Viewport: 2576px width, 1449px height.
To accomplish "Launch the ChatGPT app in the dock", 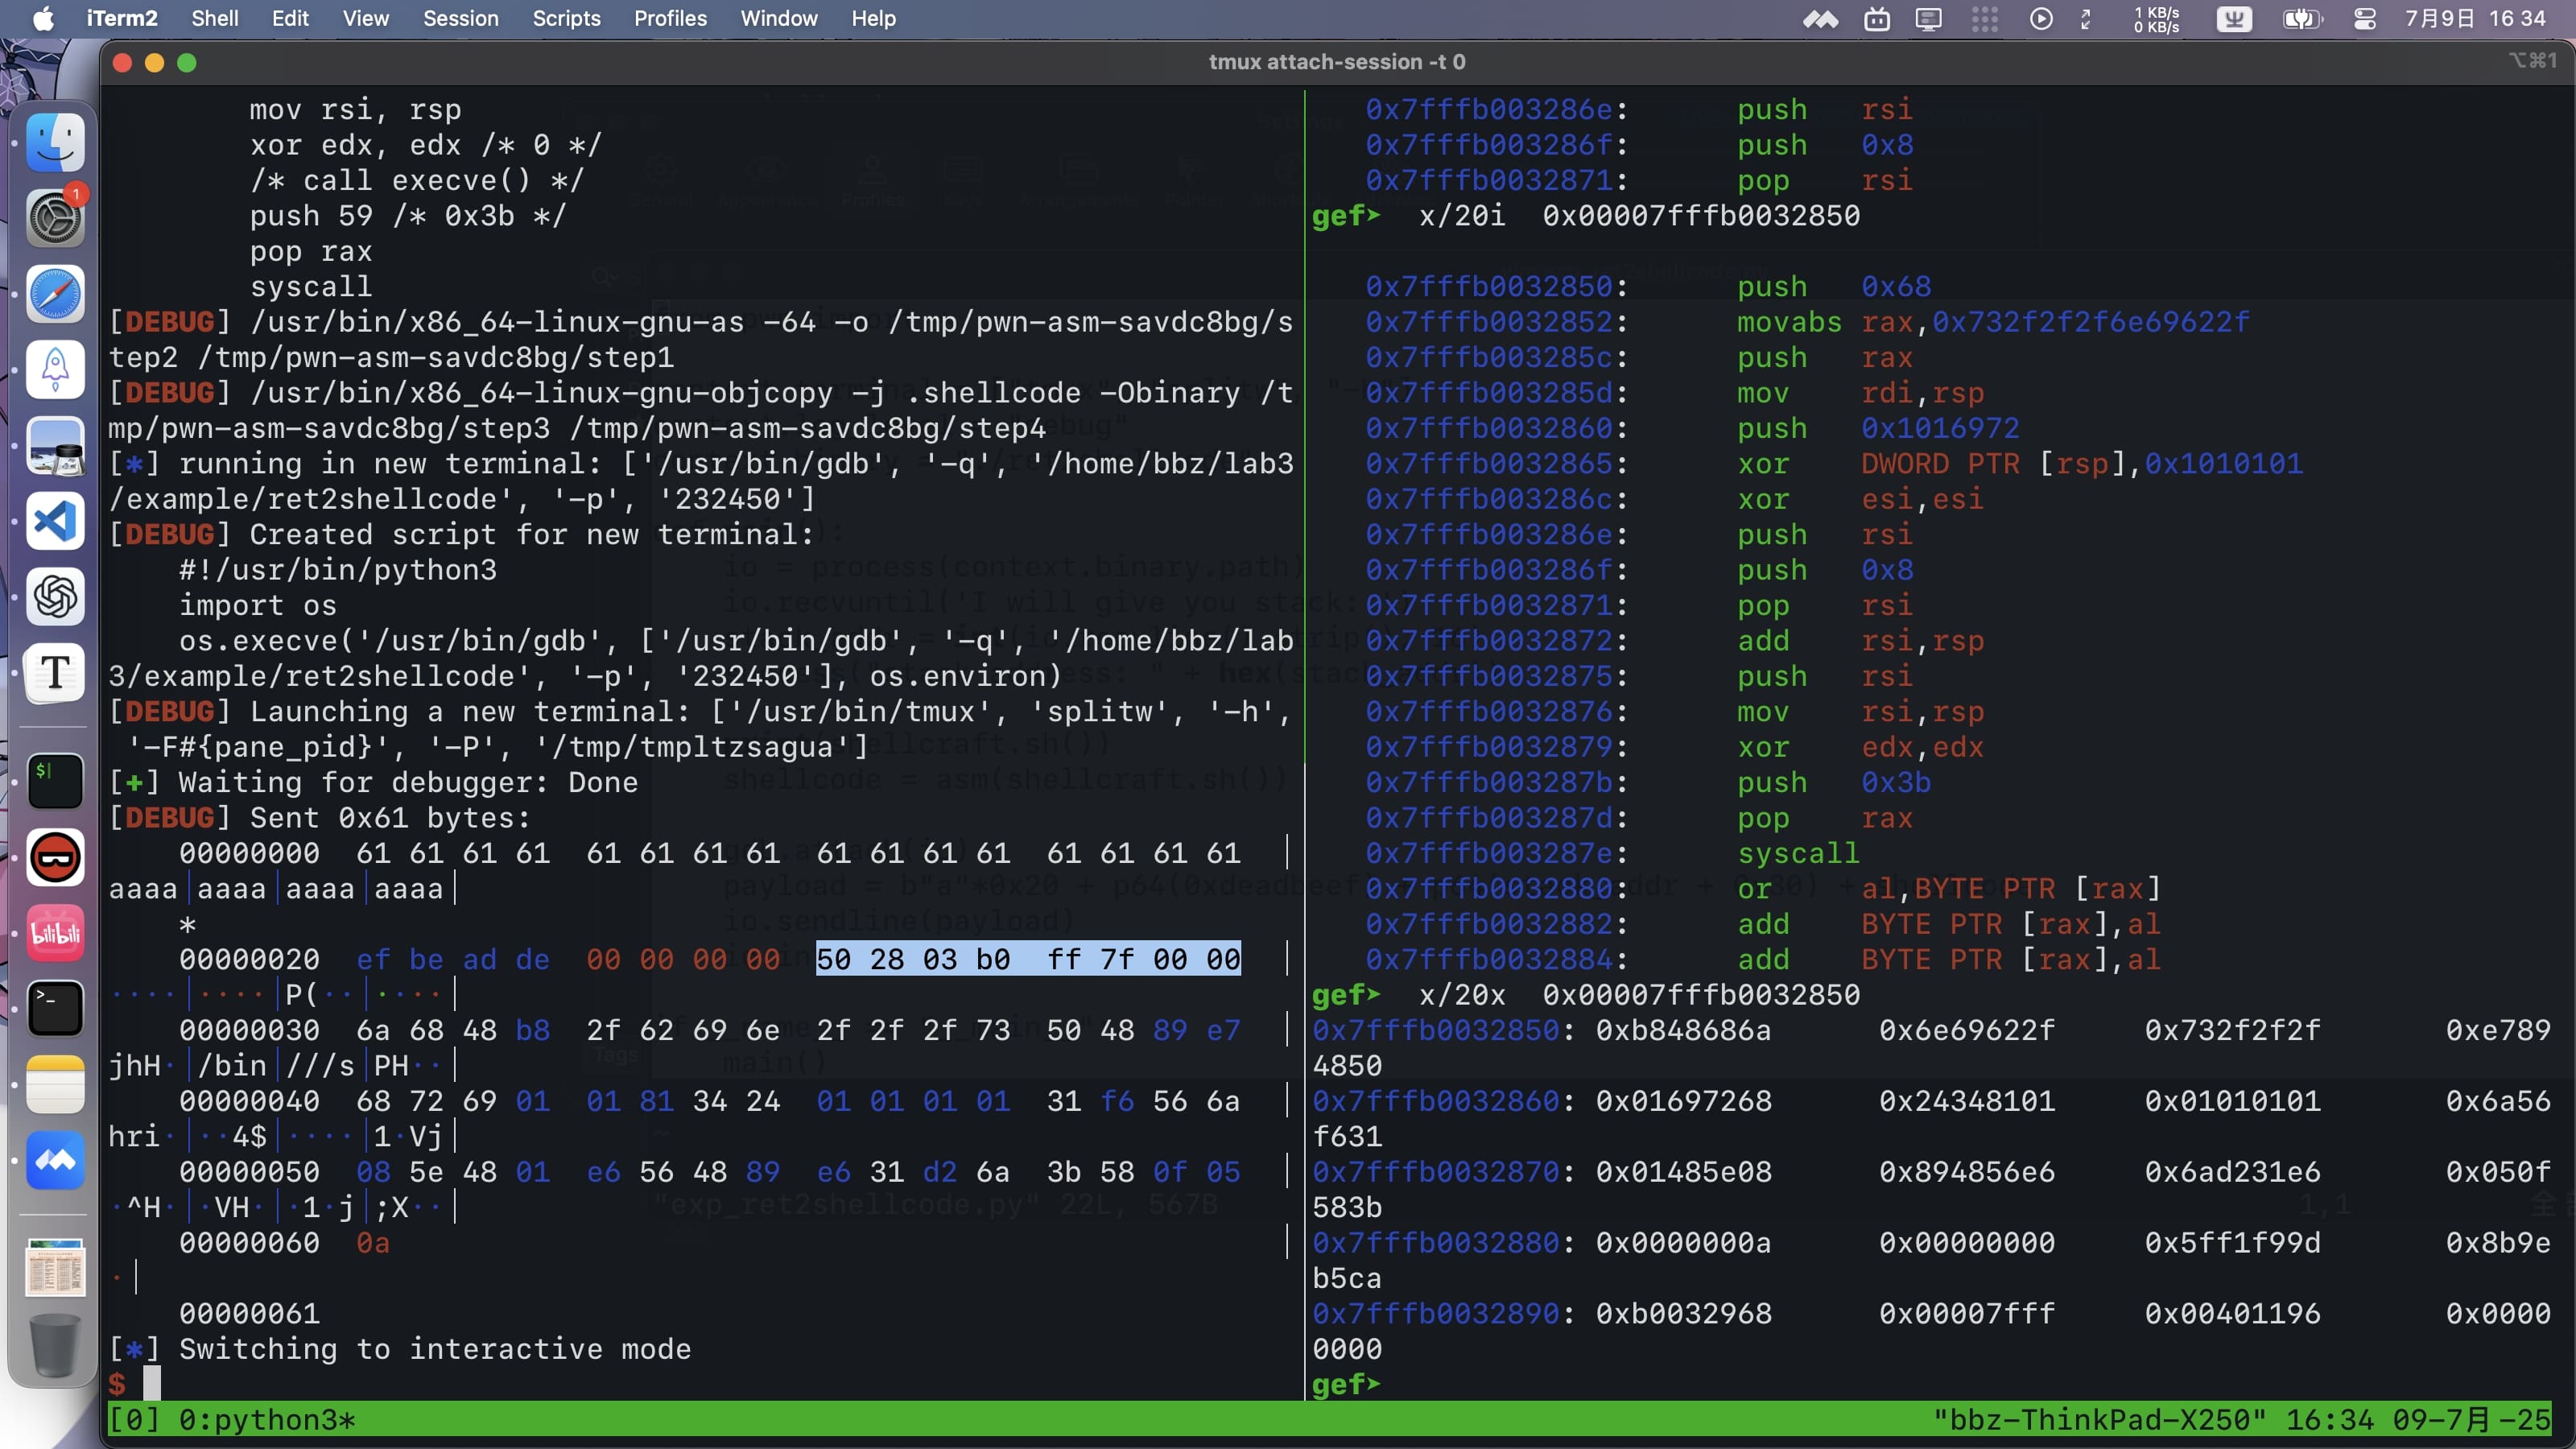I will point(55,597).
